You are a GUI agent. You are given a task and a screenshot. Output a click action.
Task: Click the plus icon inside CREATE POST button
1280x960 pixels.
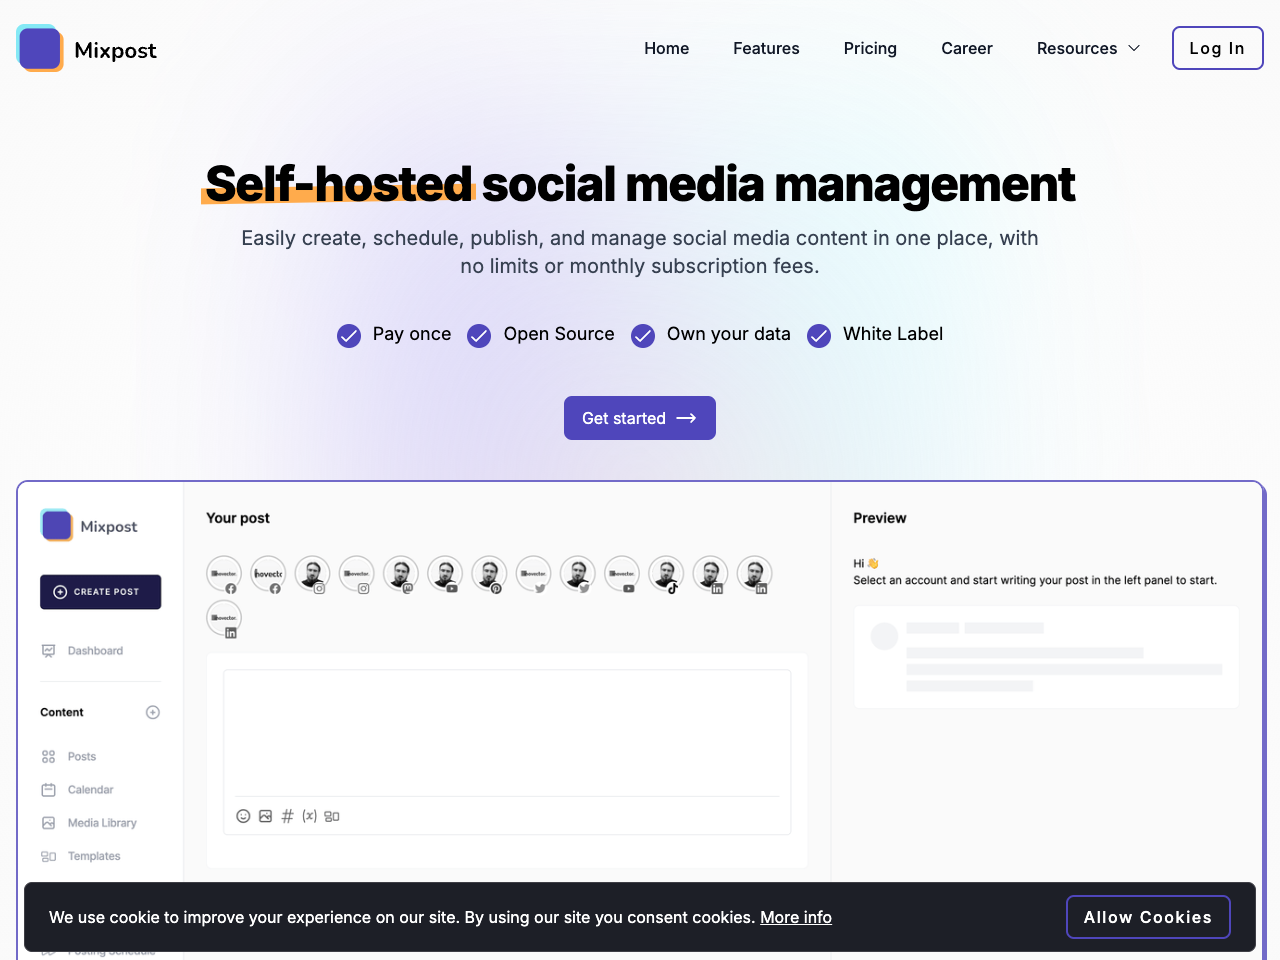pyautogui.click(x=60, y=592)
